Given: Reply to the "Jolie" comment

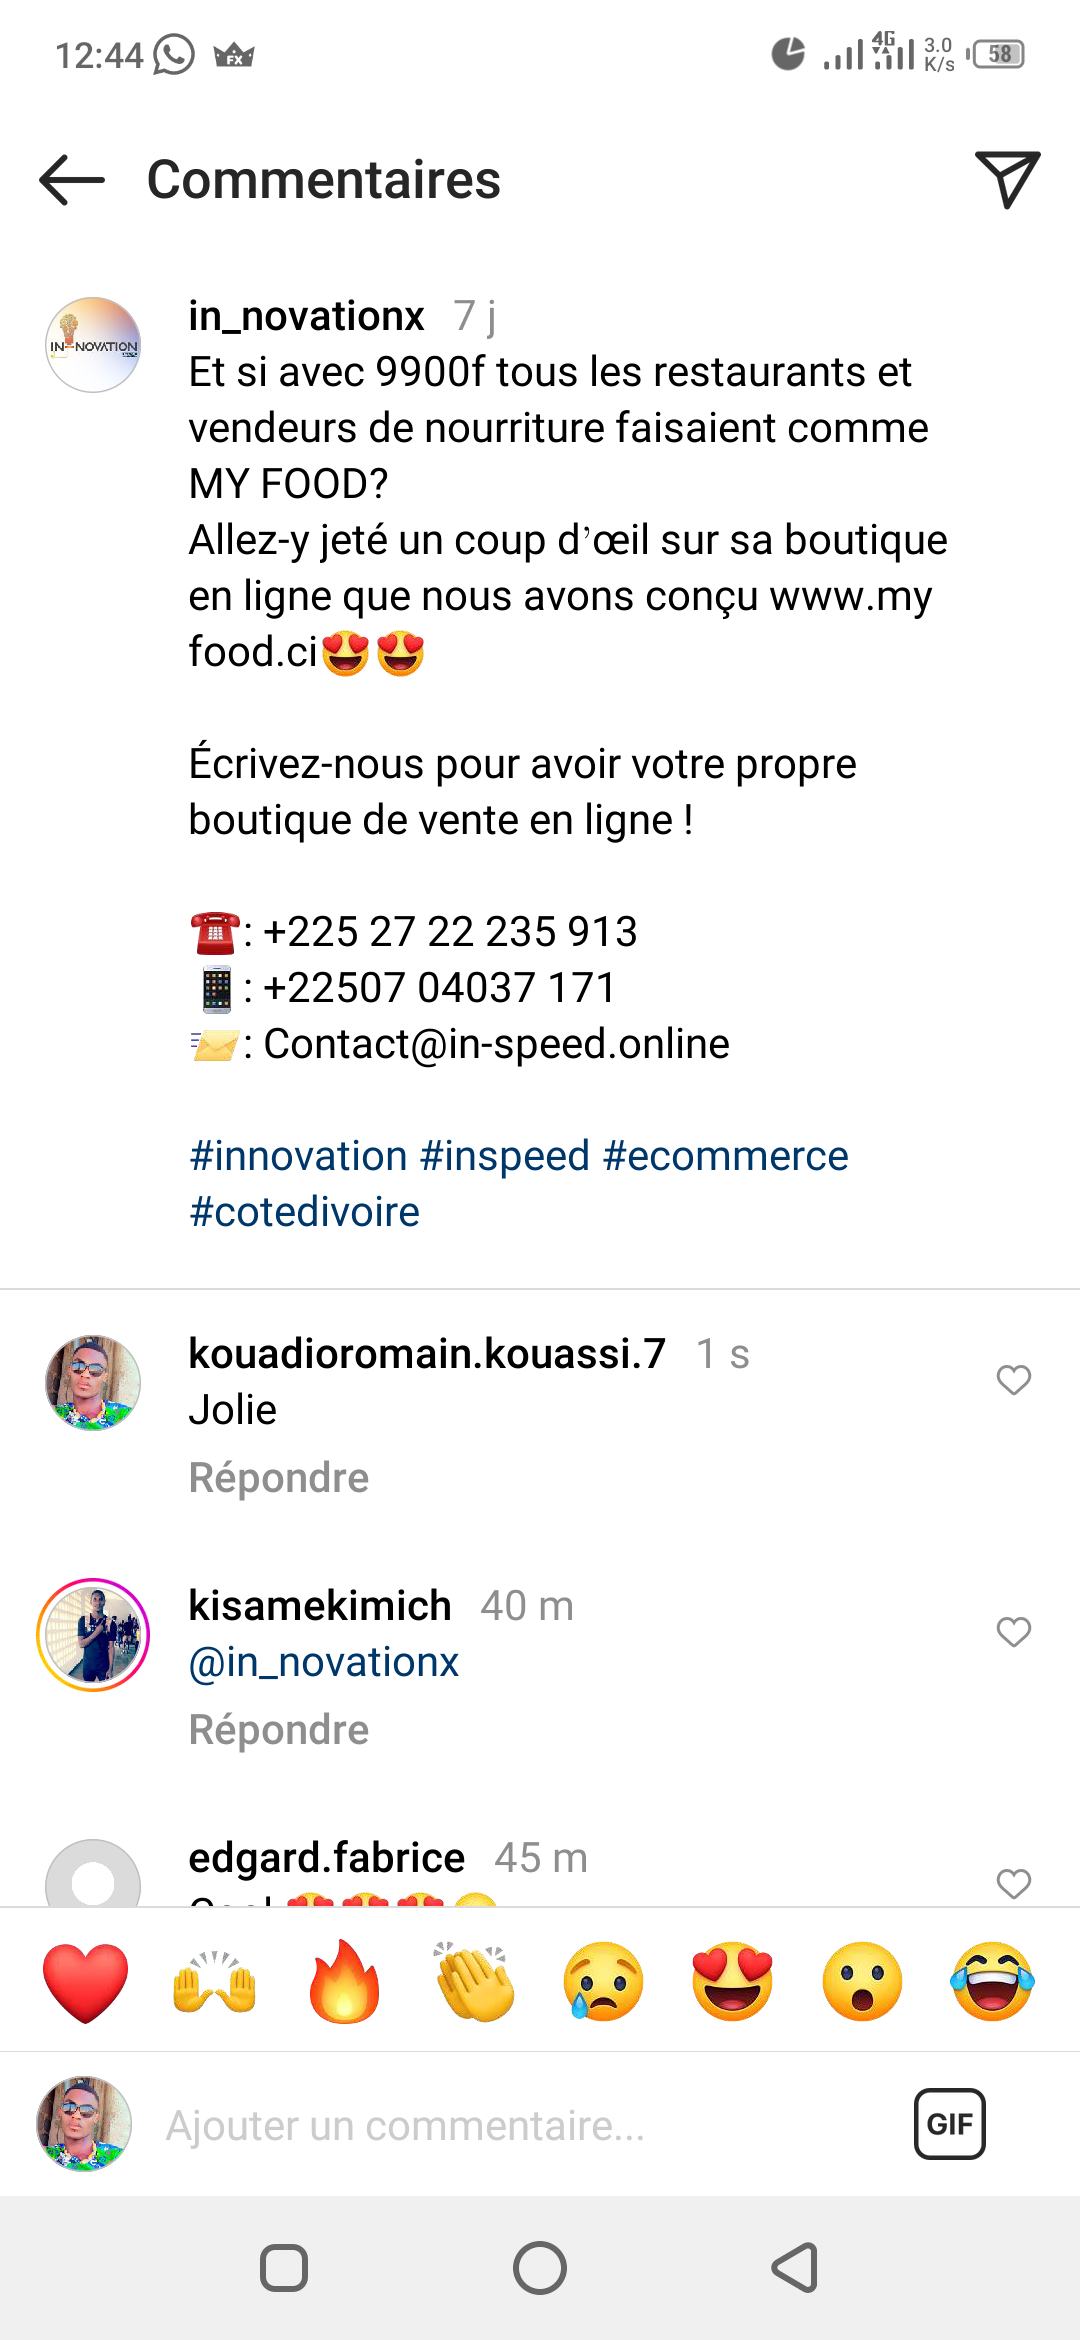Looking at the screenshot, I should (279, 1478).
